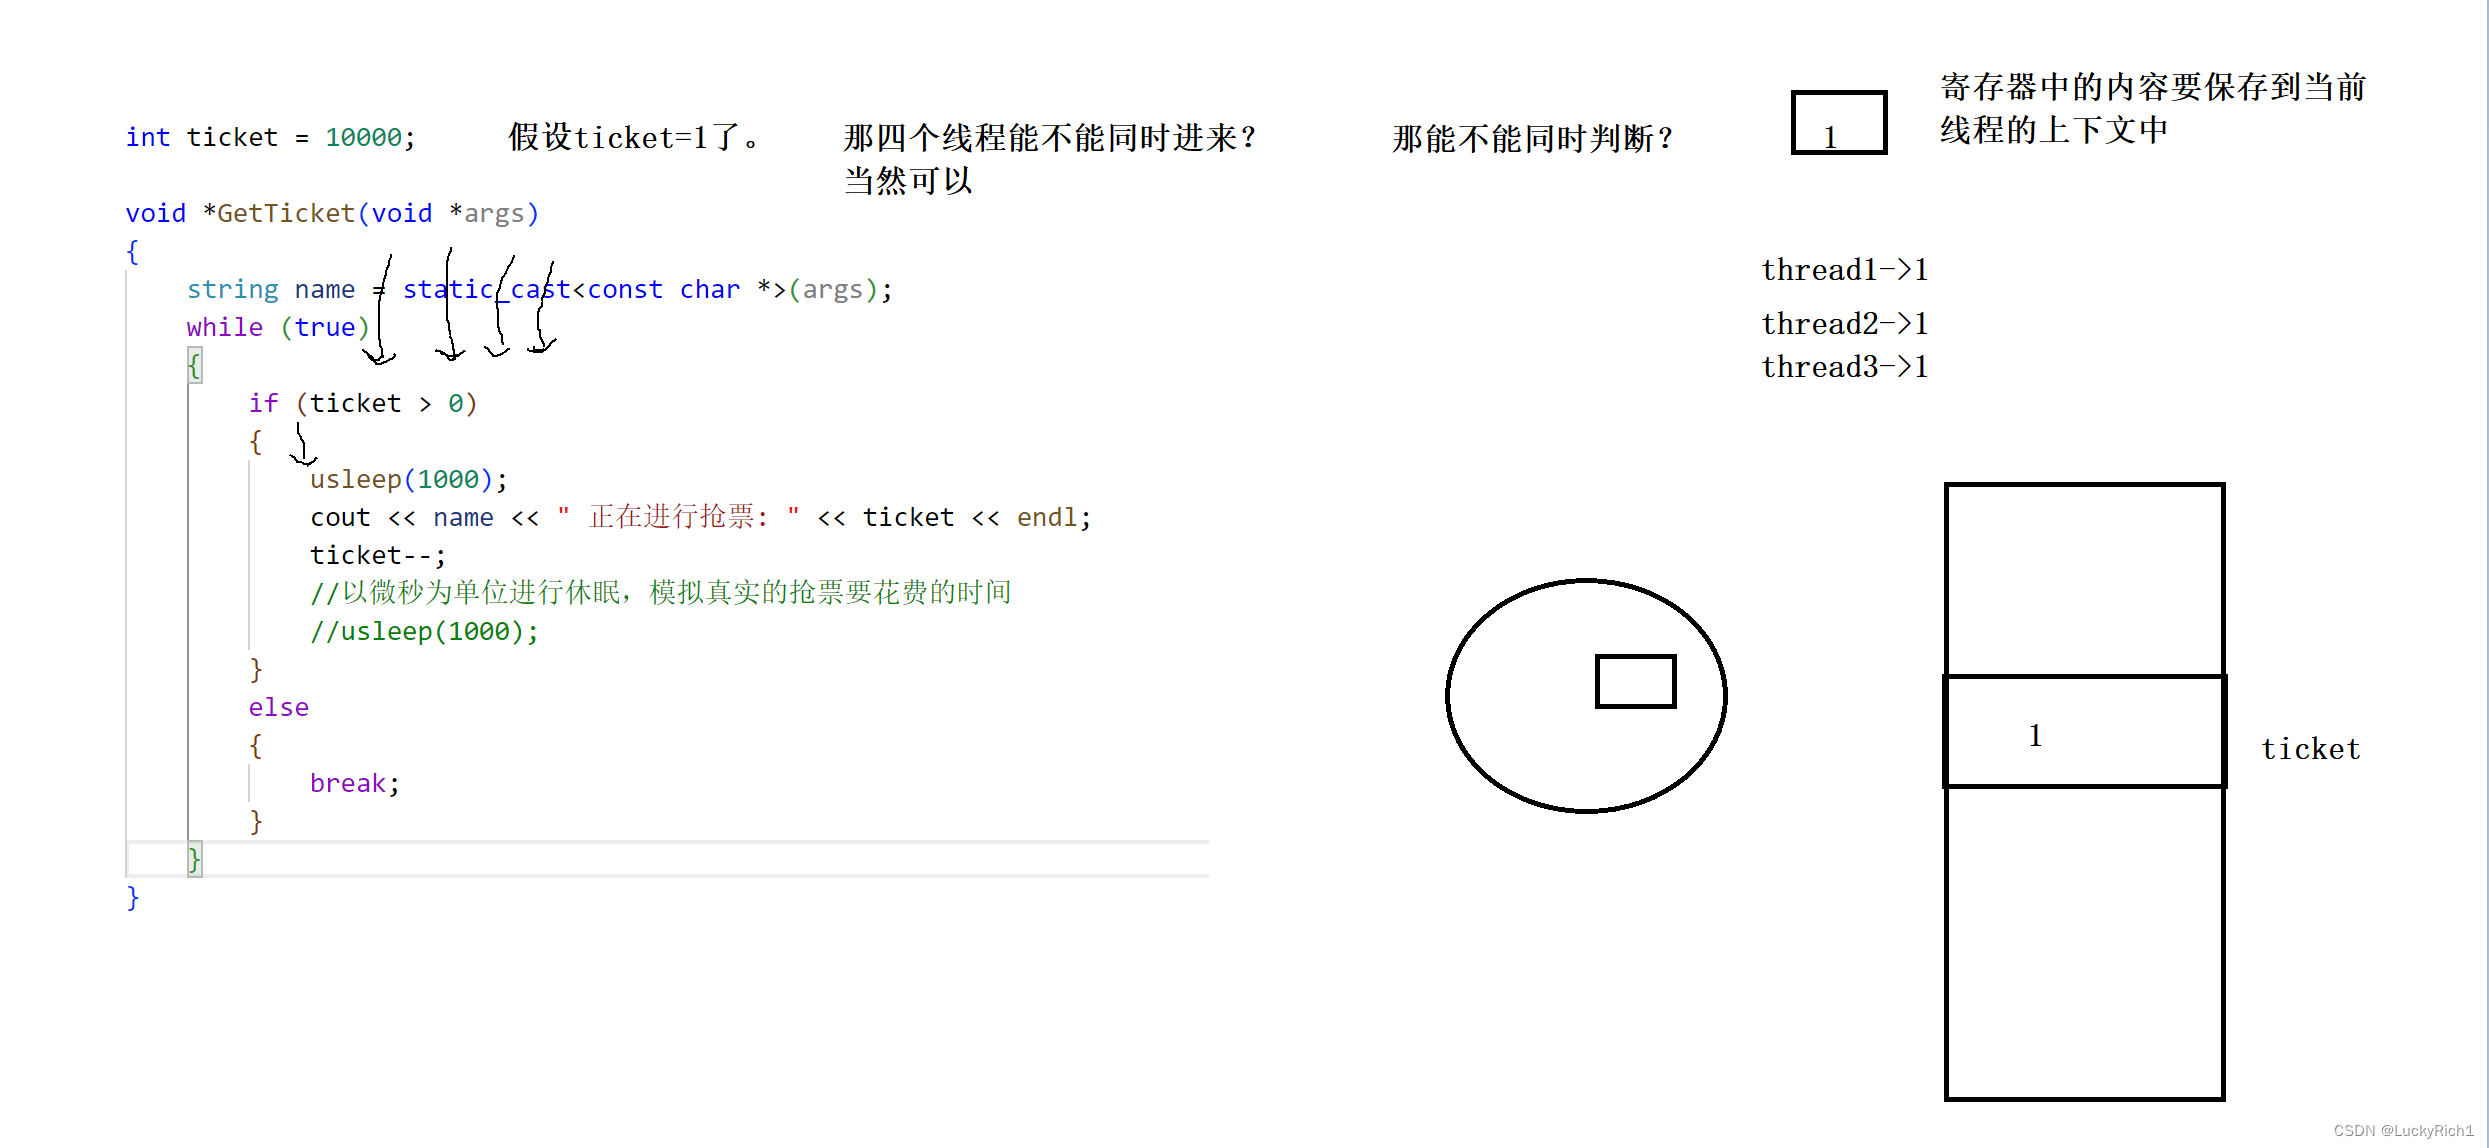Click the highlighted opening brace below 'while (true)'
This screenshot has width=2489, height=1148.
pyautogui.click(x=194, y=365)
